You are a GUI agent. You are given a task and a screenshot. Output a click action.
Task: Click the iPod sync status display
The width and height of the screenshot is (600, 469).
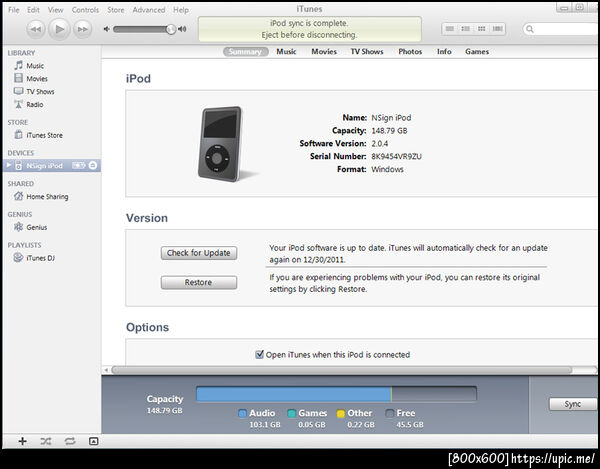pos(310,29)
